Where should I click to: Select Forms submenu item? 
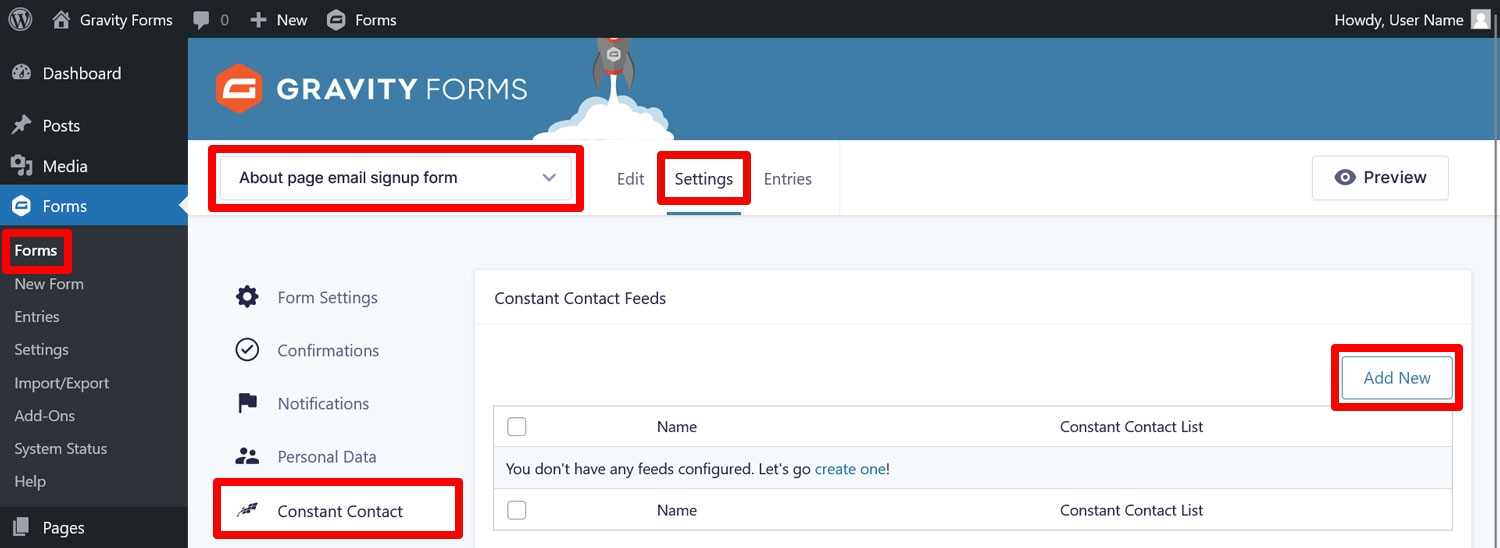click(x=36, y=250)
